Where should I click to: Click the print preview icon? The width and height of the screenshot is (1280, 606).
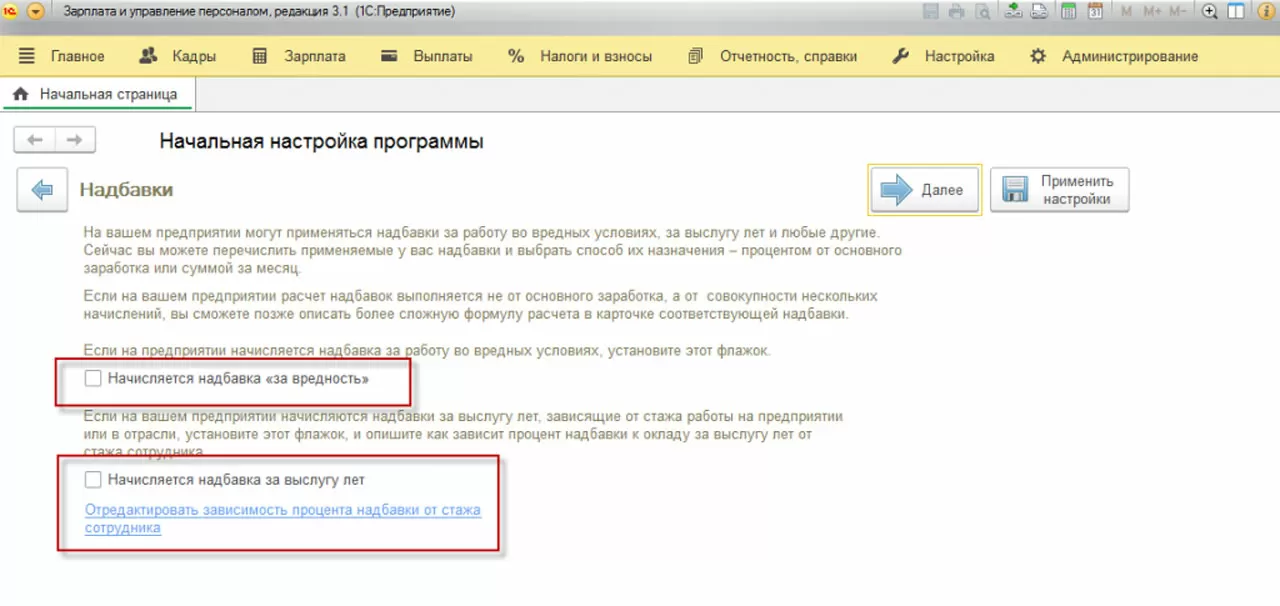pyautogui.click(x=982, y=12)
